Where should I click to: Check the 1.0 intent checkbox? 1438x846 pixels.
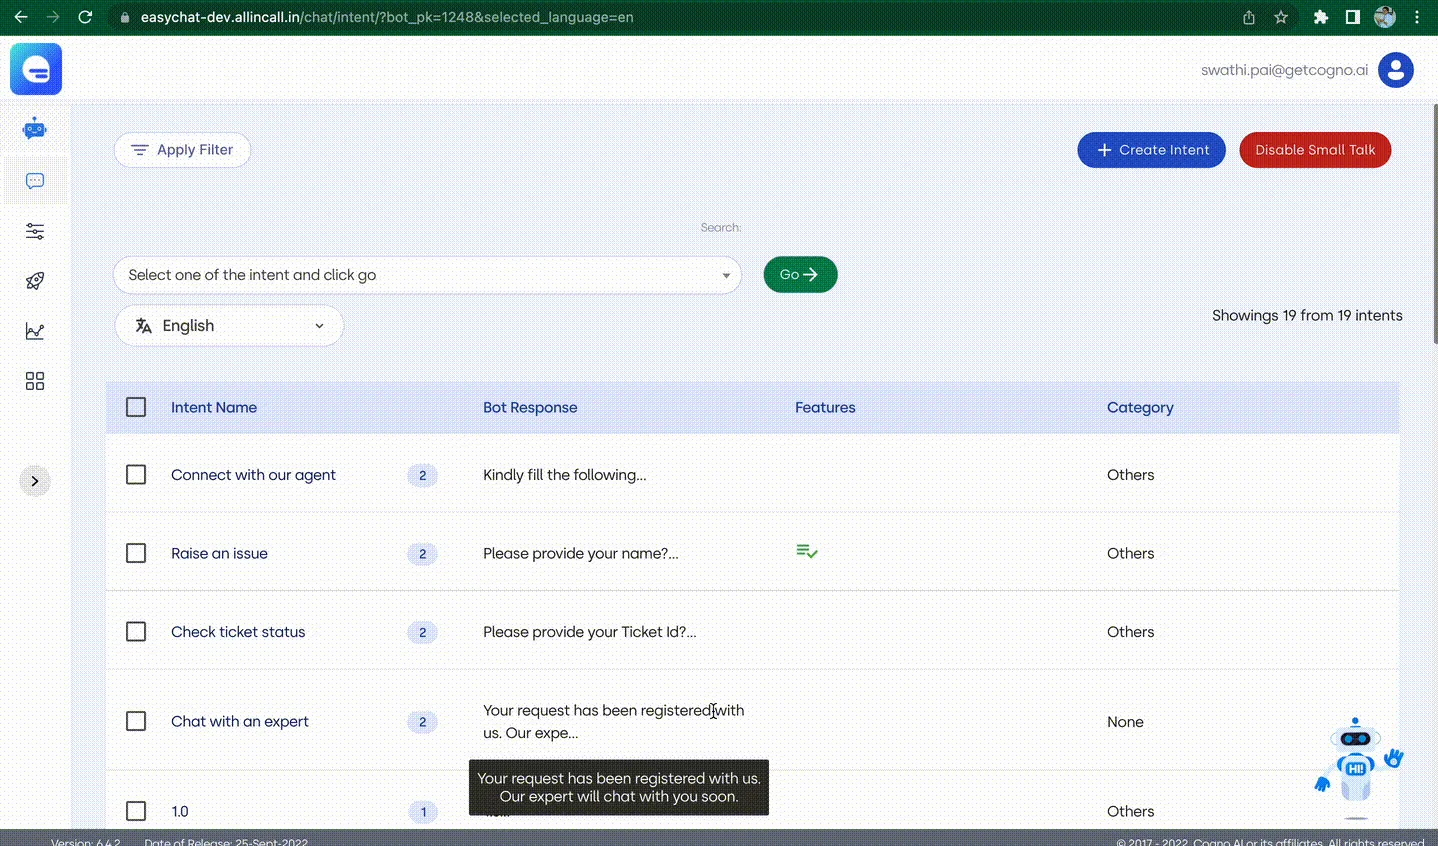(x=136, y=811)
